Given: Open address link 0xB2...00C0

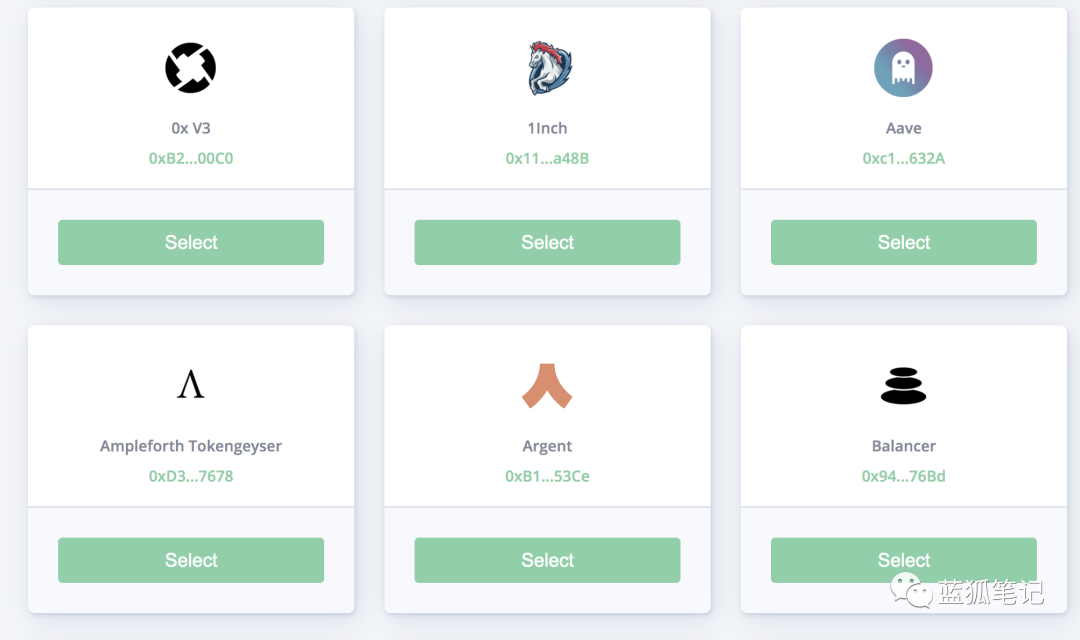Looking at the screenshot, I should tap(191, 158).
